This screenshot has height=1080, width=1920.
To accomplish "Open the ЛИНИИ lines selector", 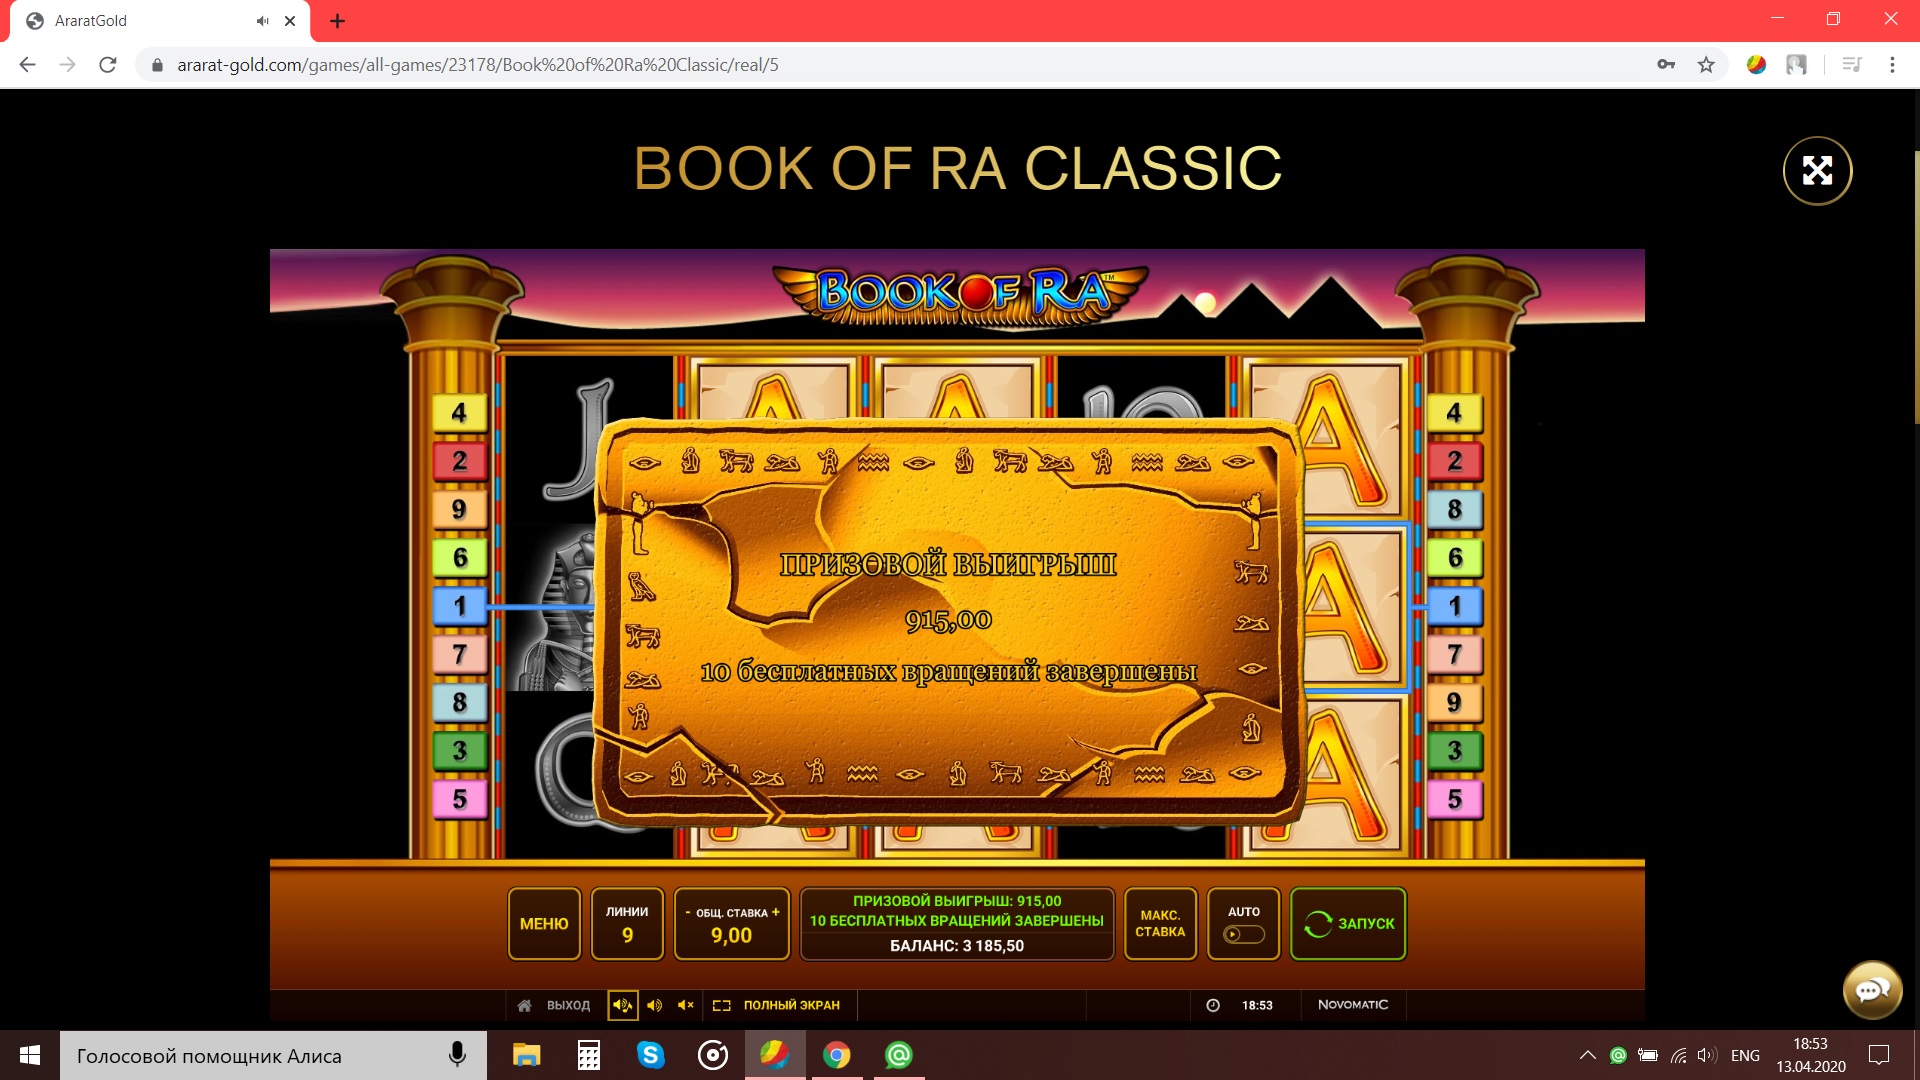I will tap(627, 924).
